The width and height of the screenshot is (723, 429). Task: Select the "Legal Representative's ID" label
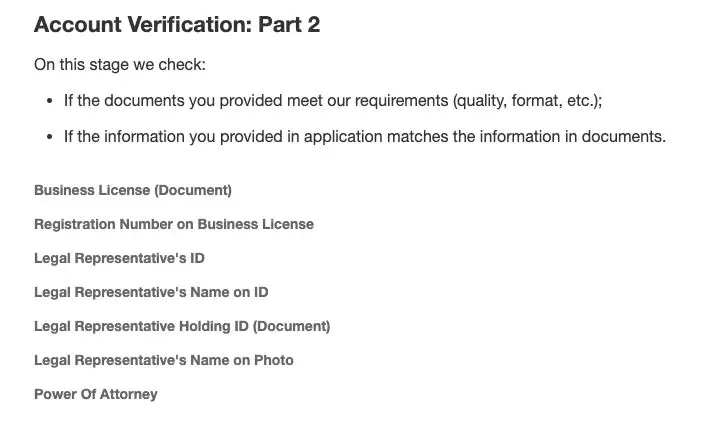click(119, 258)
